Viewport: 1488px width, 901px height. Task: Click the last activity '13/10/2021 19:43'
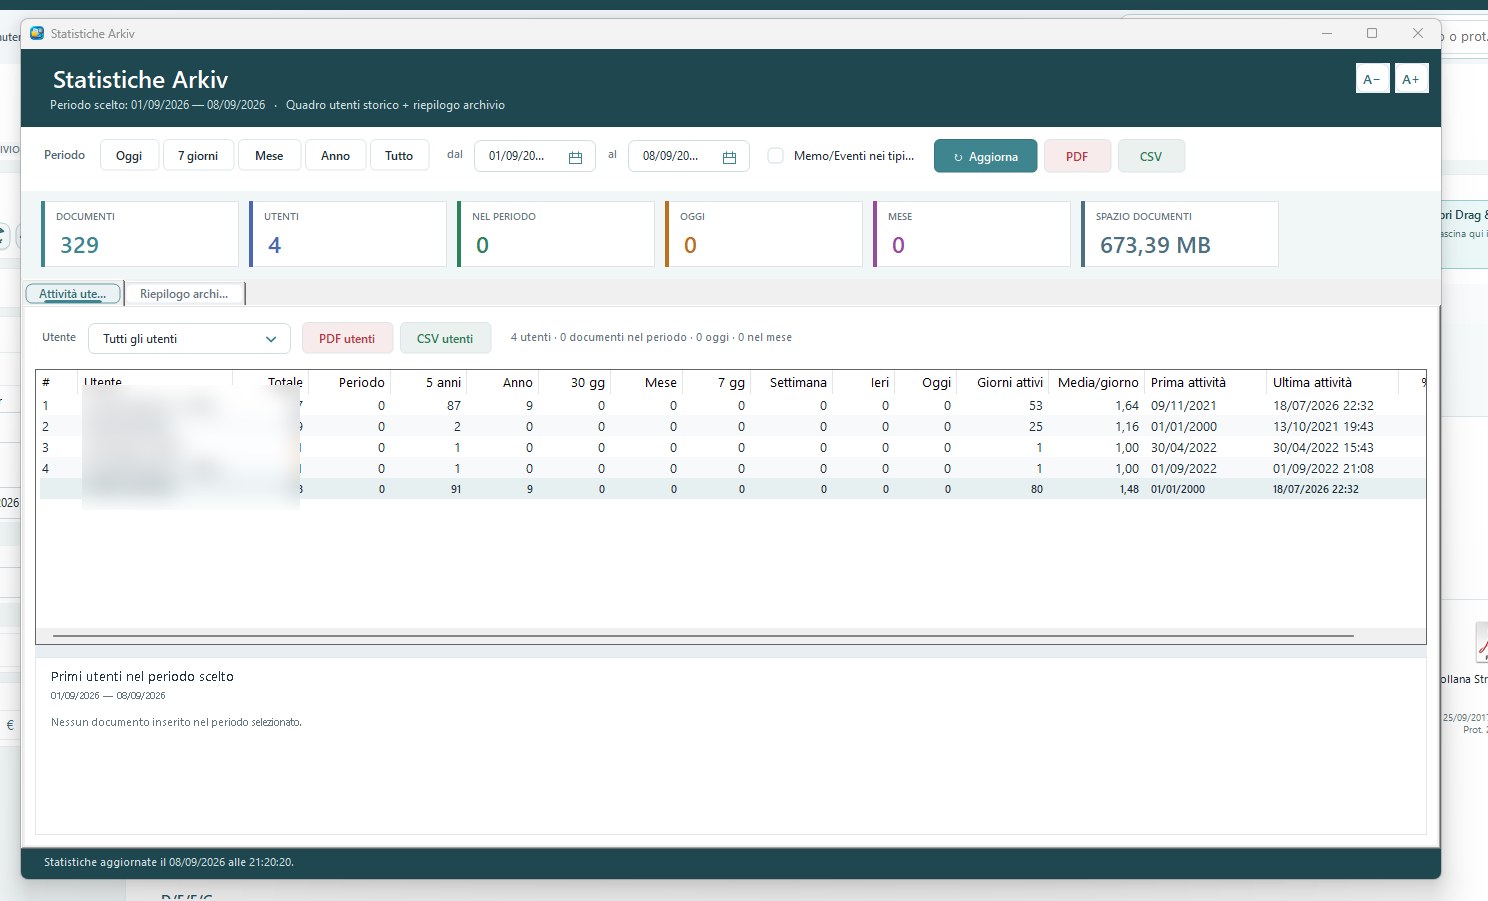[1323, 427]
